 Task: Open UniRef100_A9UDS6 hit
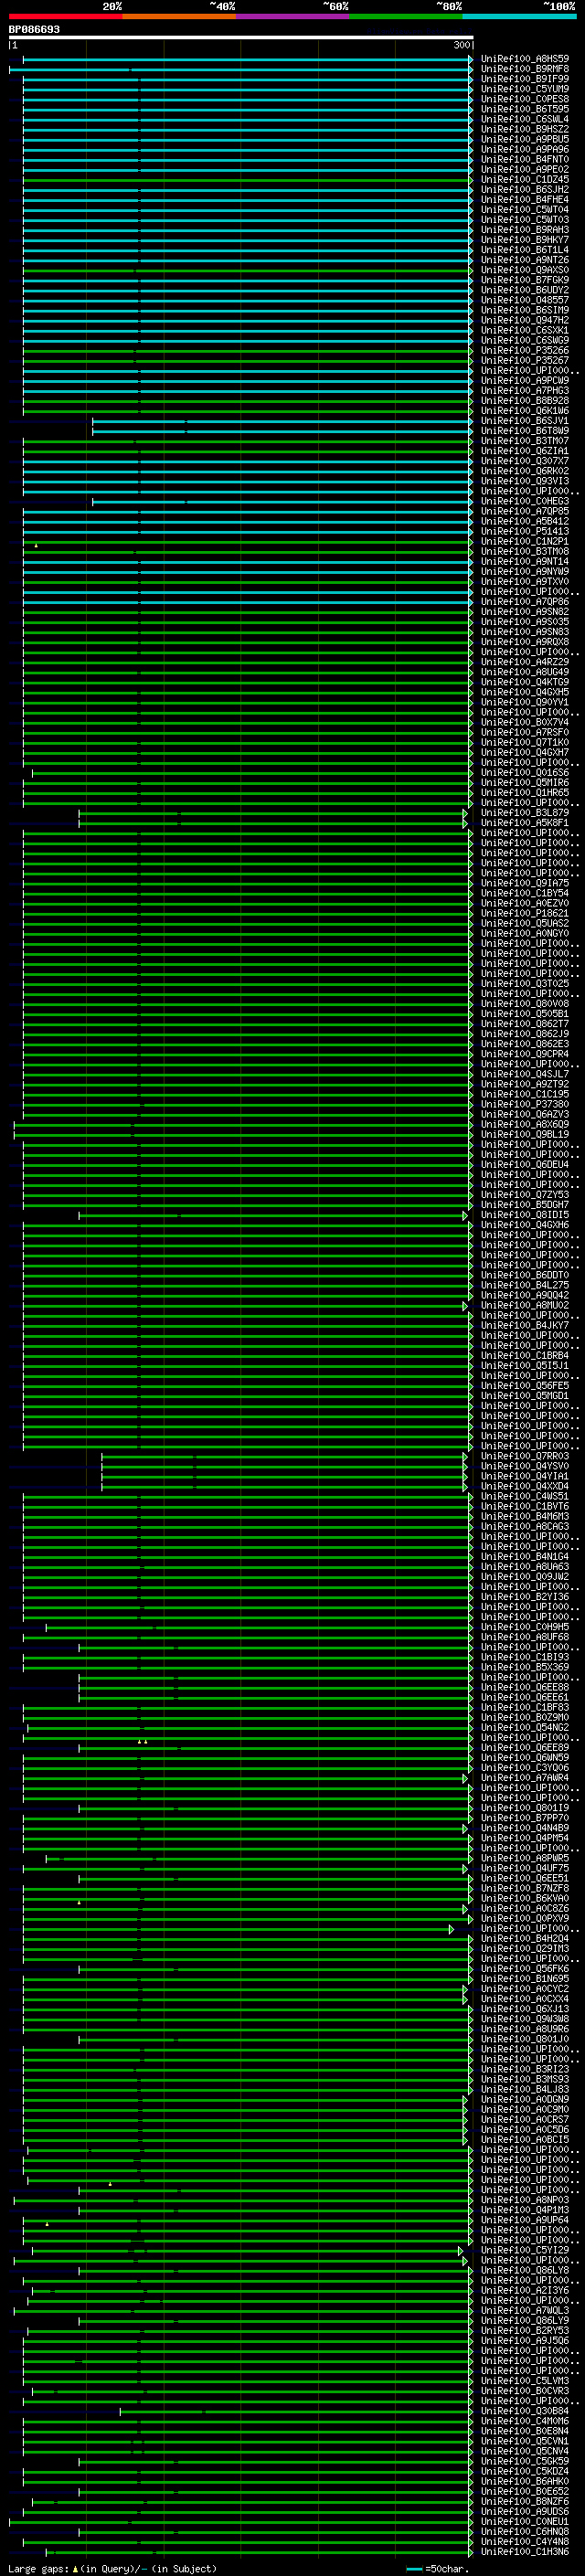pos(525,2511)
